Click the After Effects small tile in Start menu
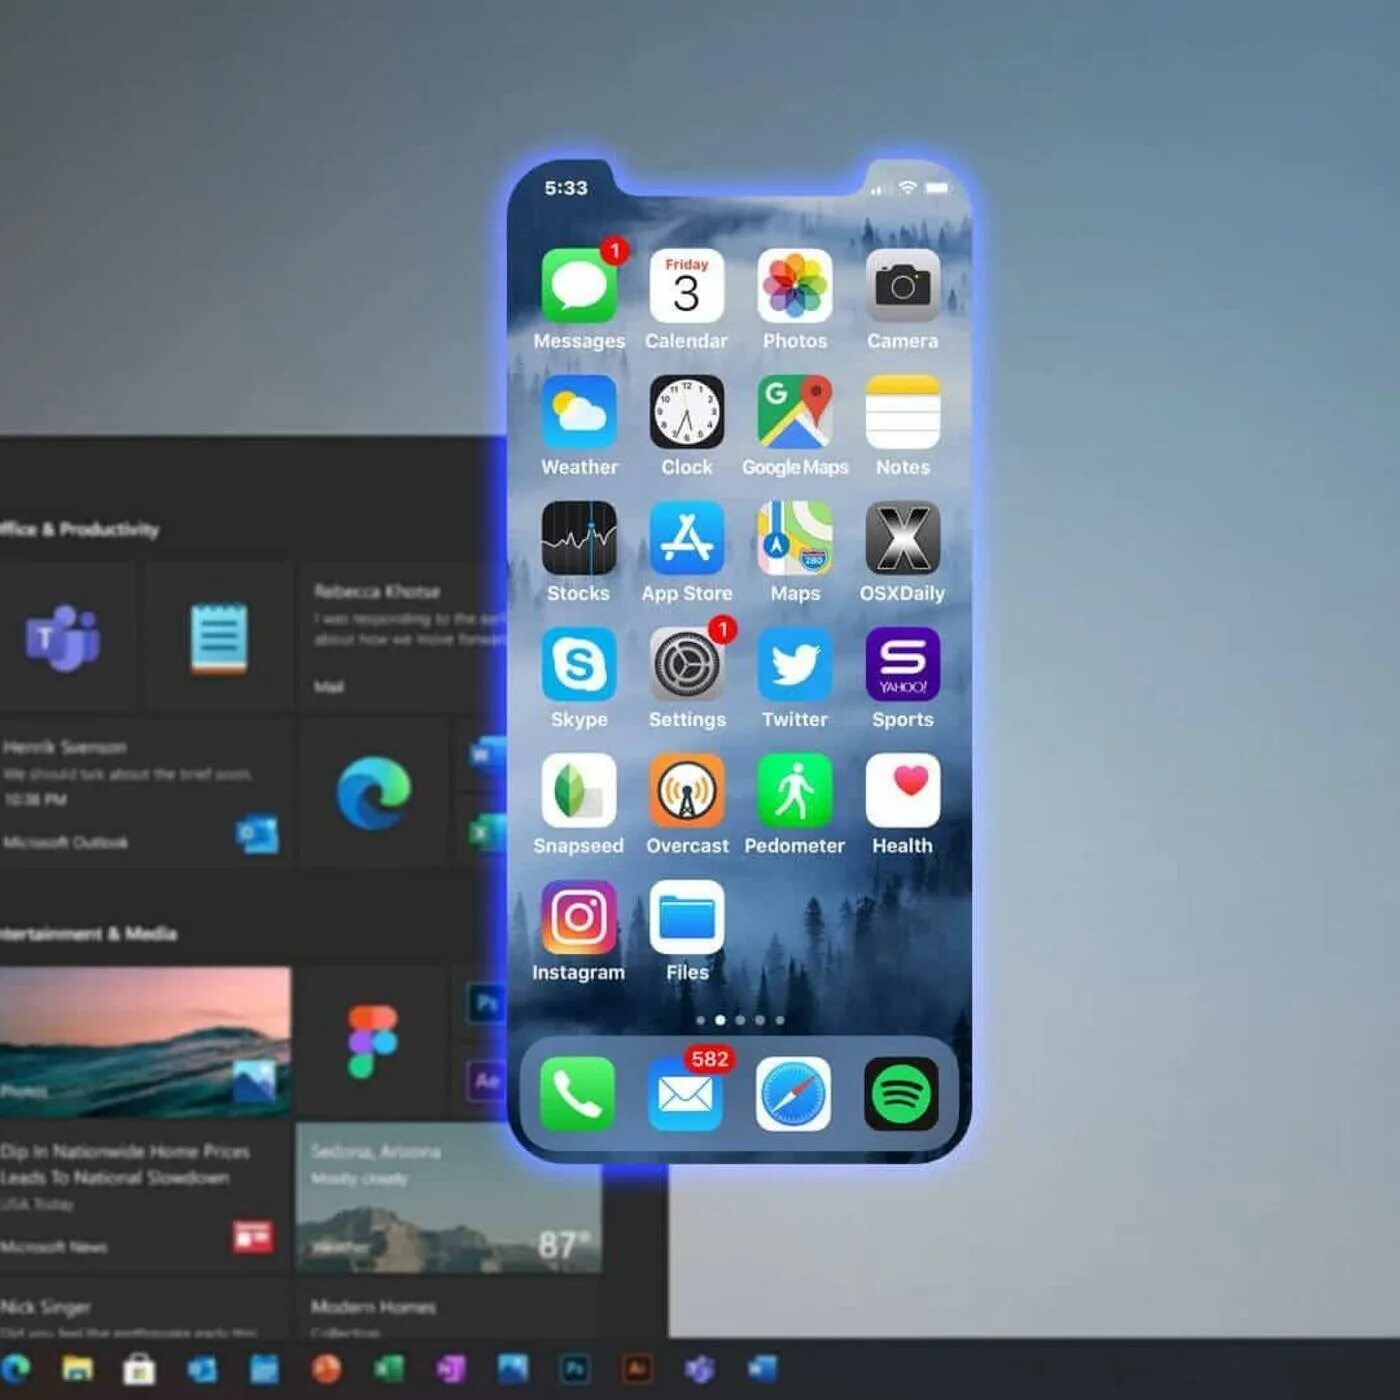Image resolution: width=1400 pixels, height=1400 pixels. (487, 1080)
